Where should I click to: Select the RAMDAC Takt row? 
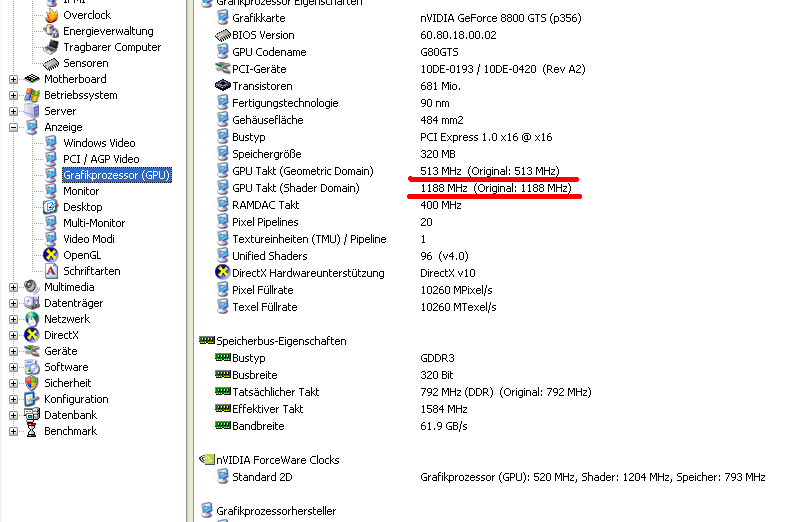click(339, 205)
